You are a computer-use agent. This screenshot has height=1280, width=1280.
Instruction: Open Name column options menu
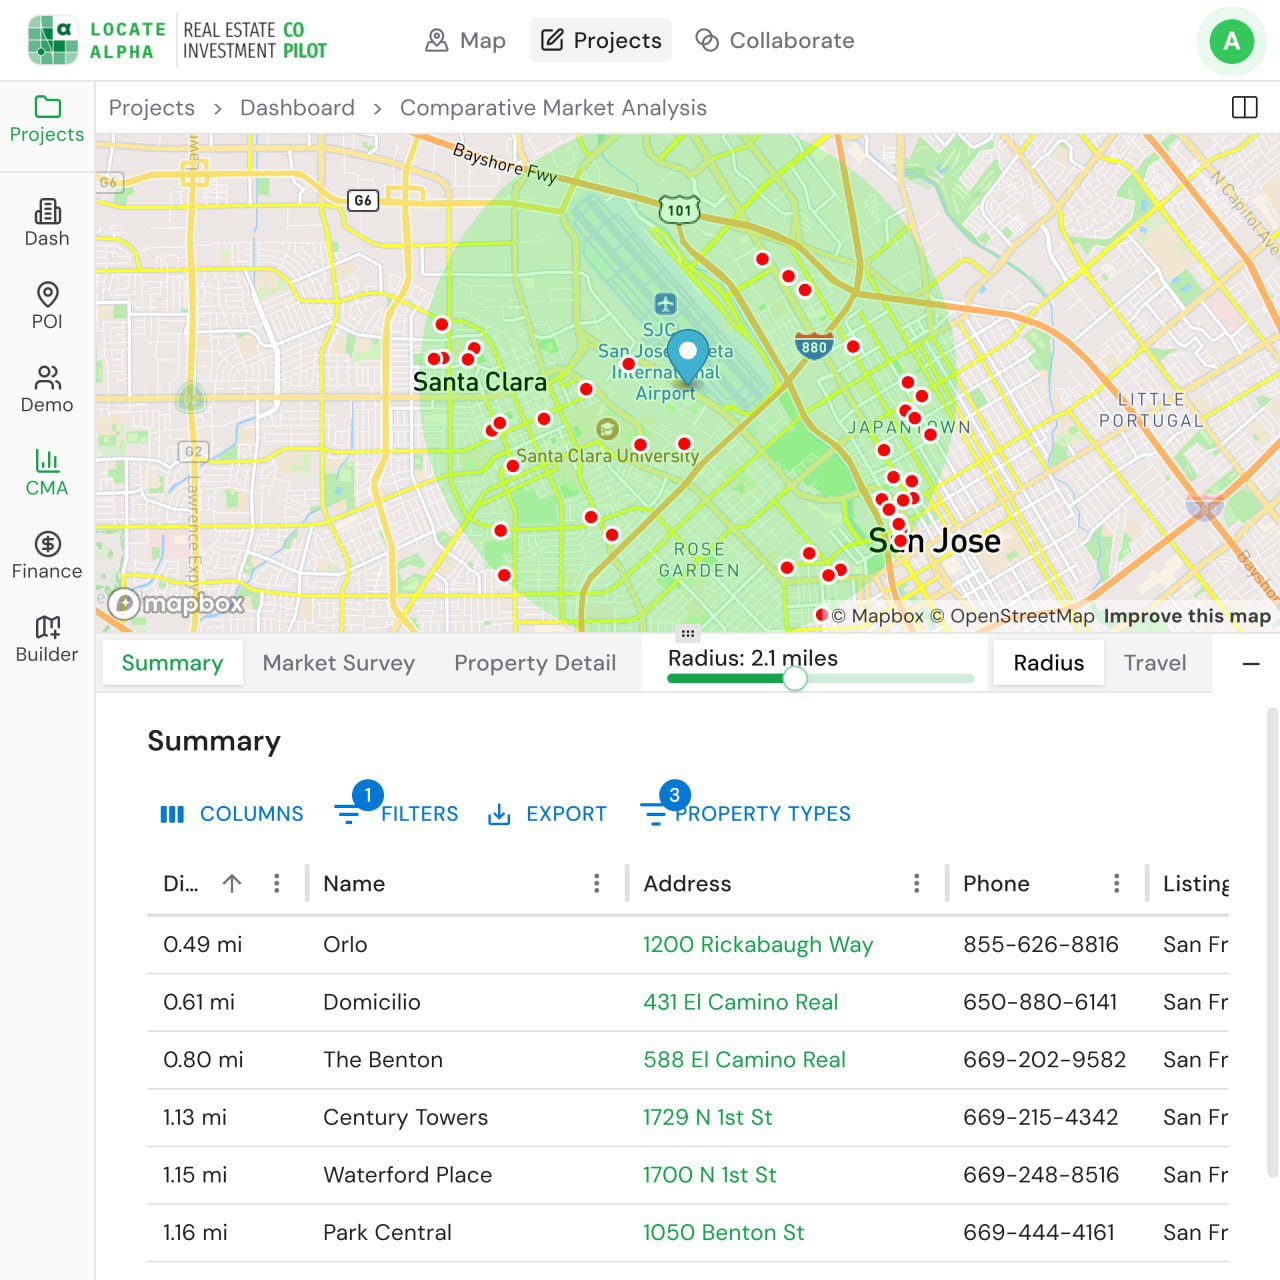[x=597, y=883]
